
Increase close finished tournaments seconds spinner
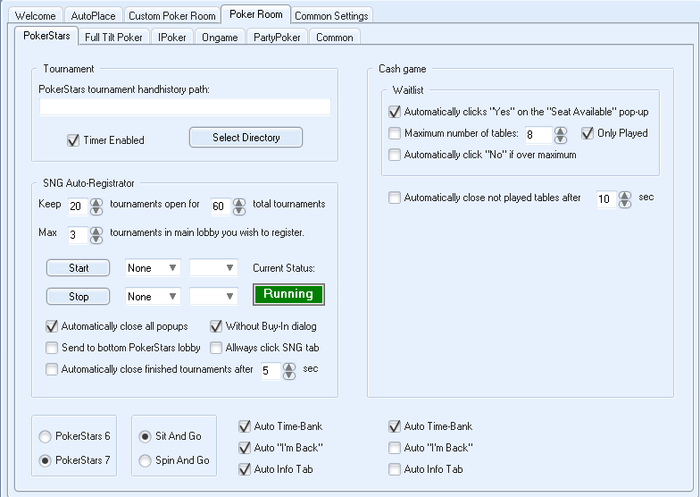pyautogui.click(x=289, y=365)
